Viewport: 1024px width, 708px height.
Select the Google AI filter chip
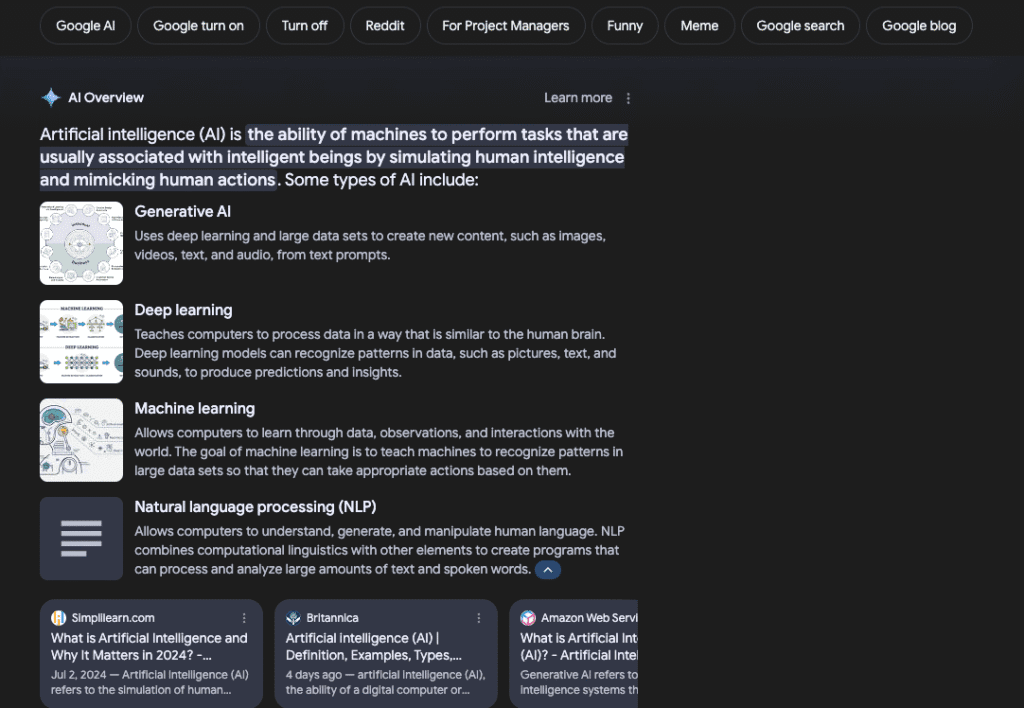tap(85, 26)
